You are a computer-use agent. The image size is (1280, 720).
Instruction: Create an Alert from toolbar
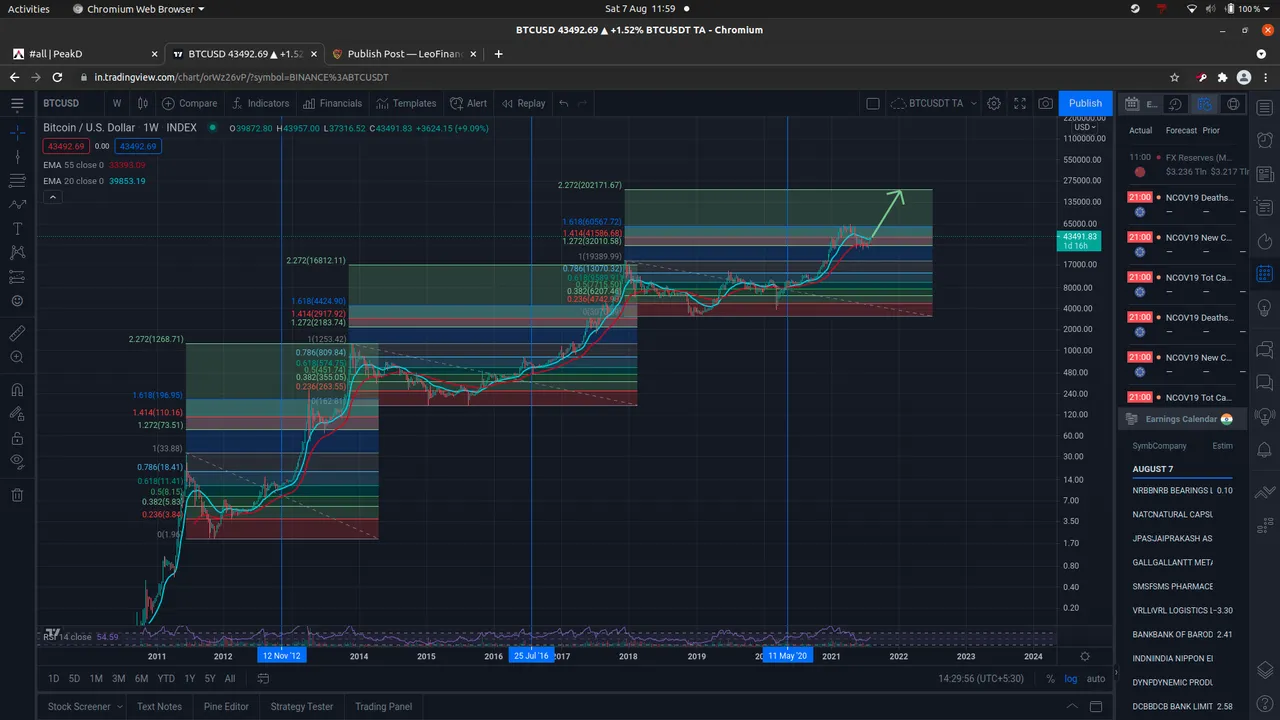tap(468, 103)
